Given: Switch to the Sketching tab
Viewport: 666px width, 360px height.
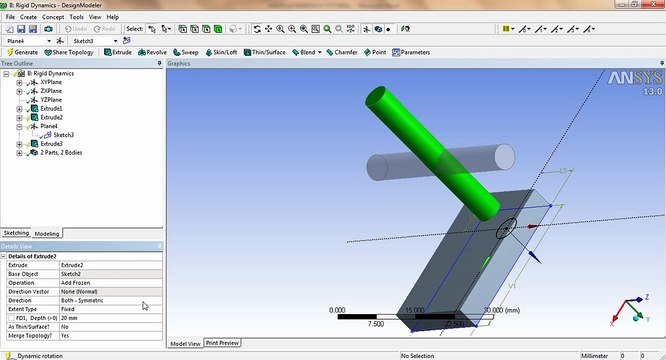Looking at the screenshot, I should 16,233.
